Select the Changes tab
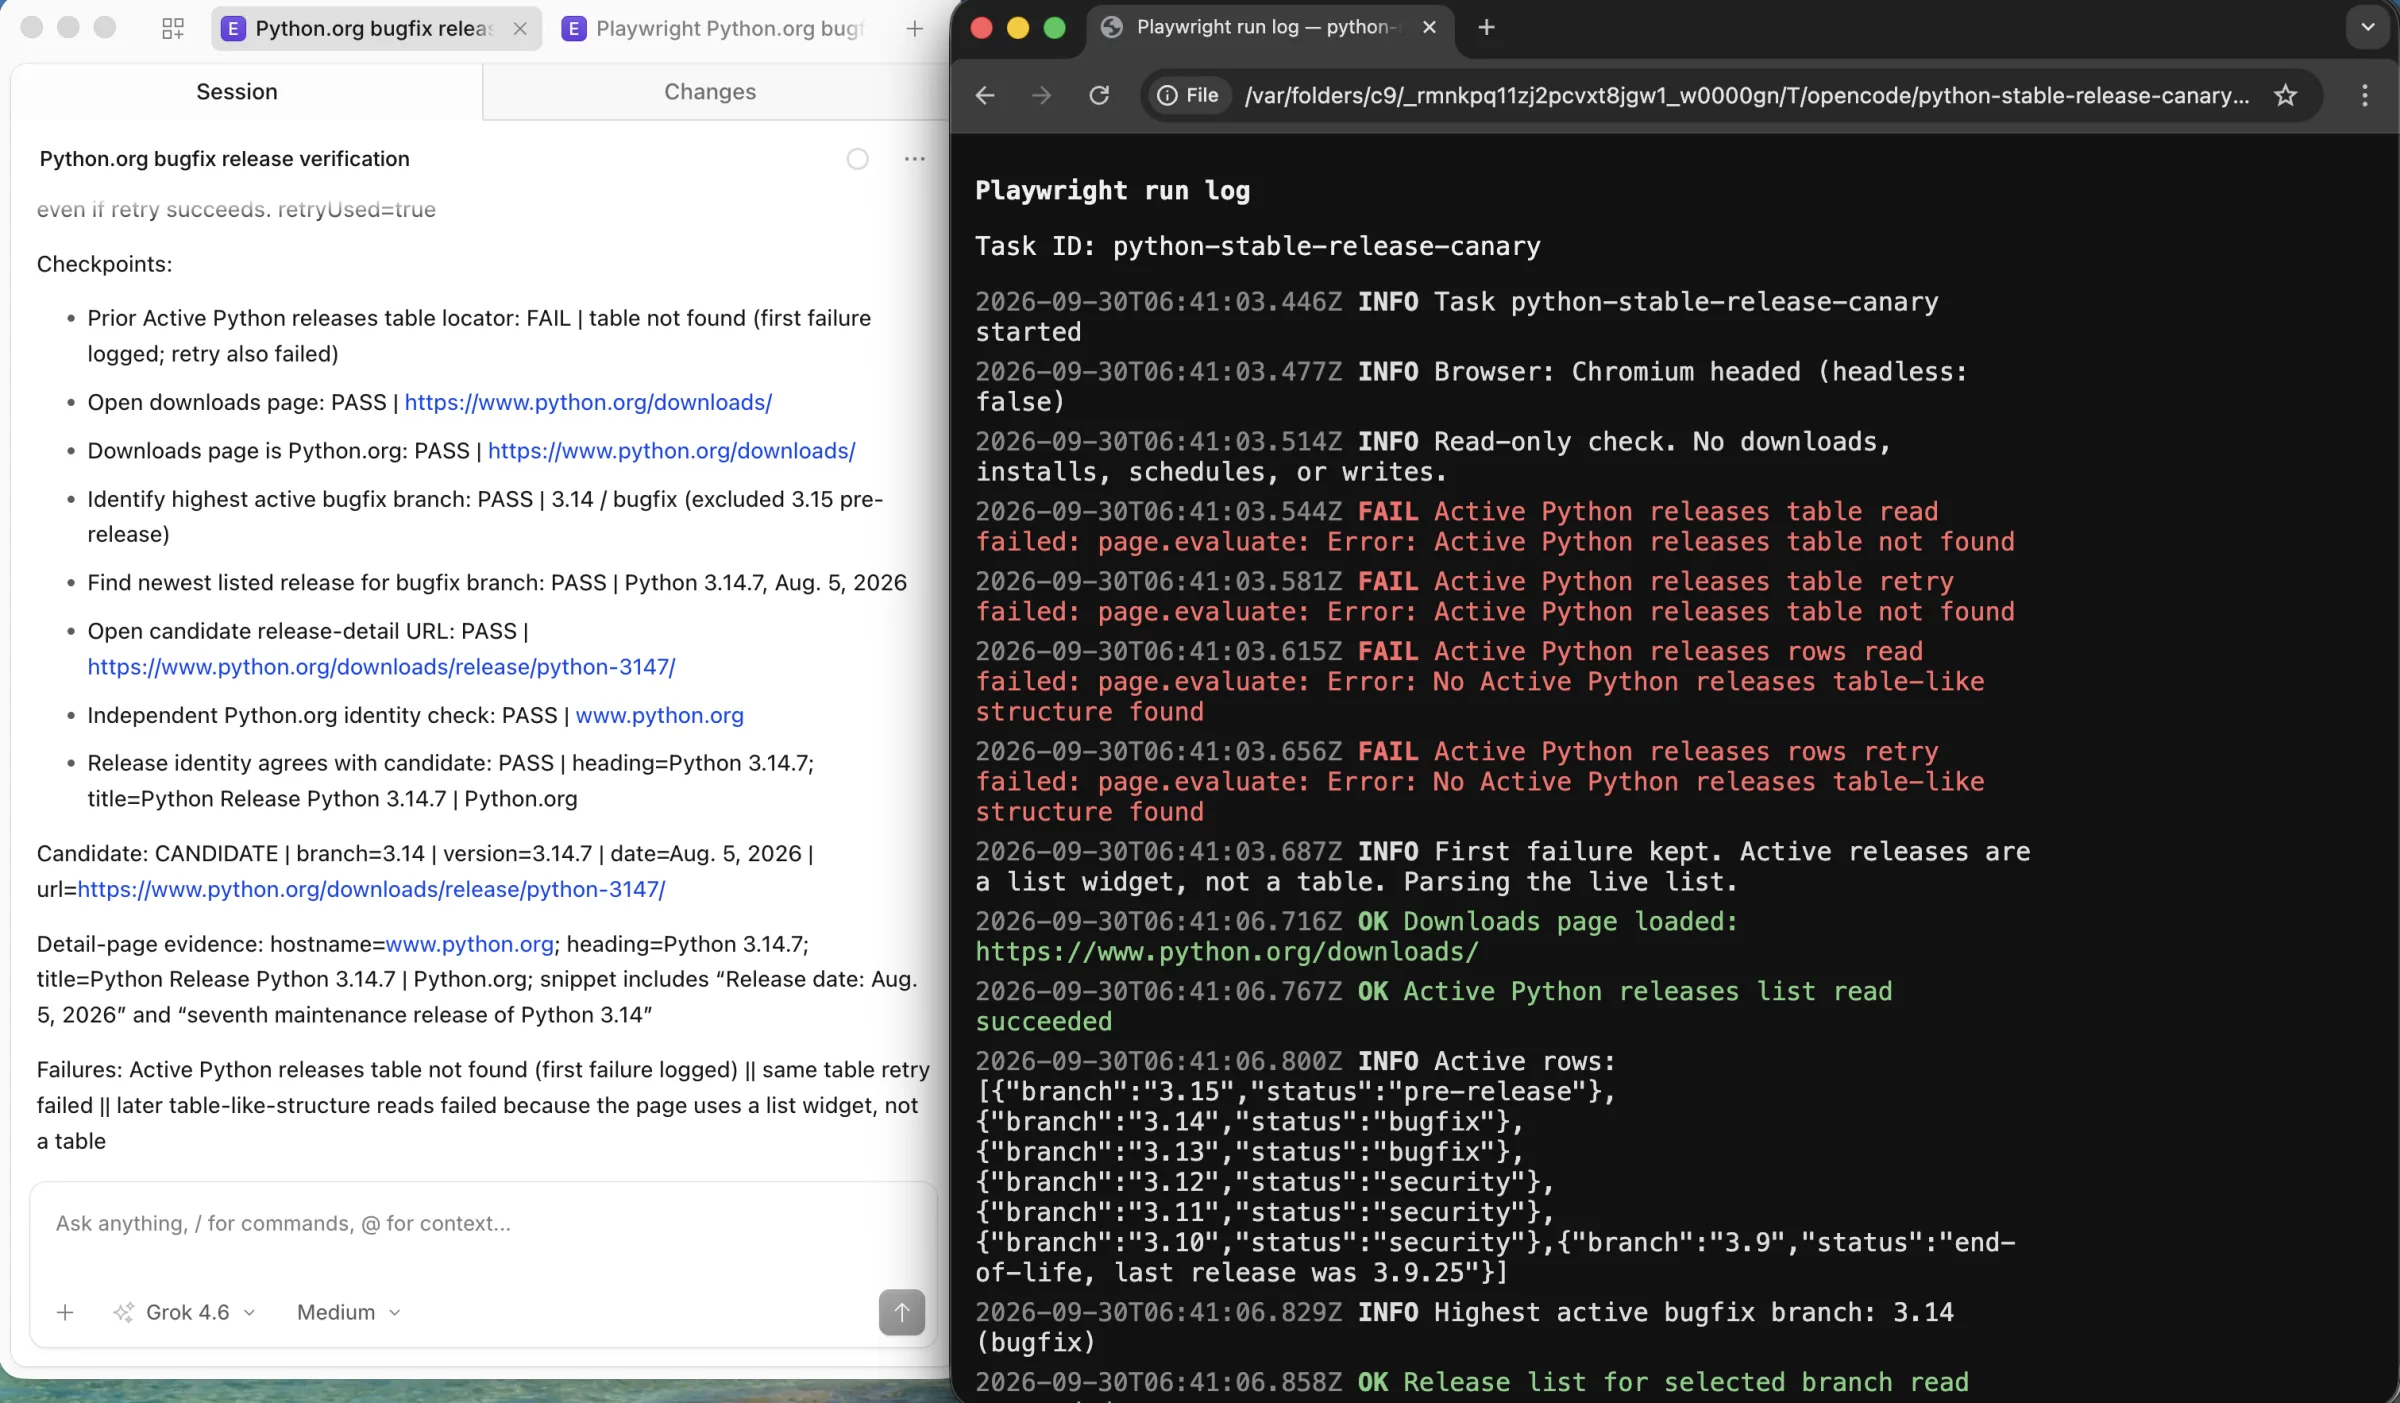Screen dimensions: 2400x1403 [710, 91]
